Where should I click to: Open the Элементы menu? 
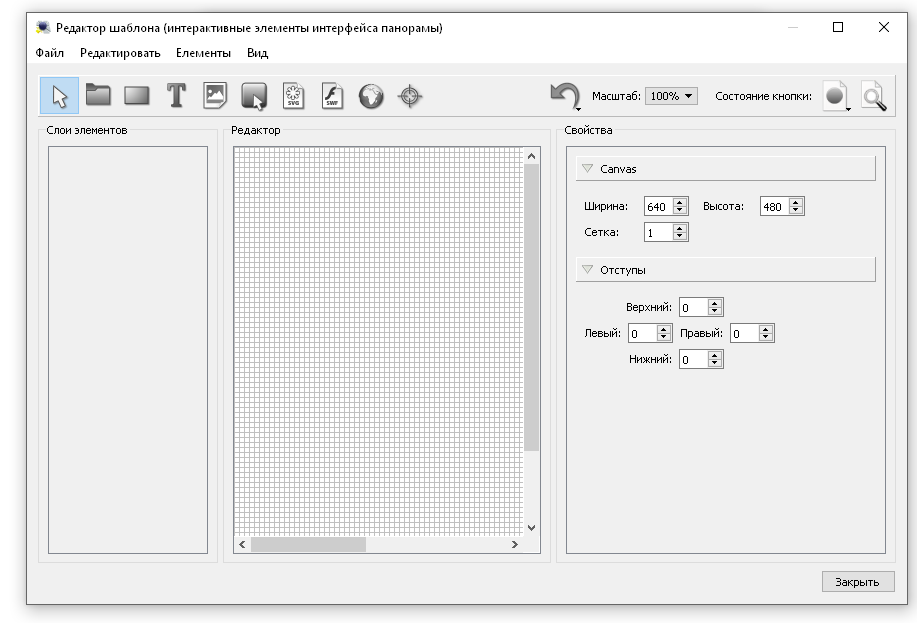pyautogui.click(x=203, y=53)
